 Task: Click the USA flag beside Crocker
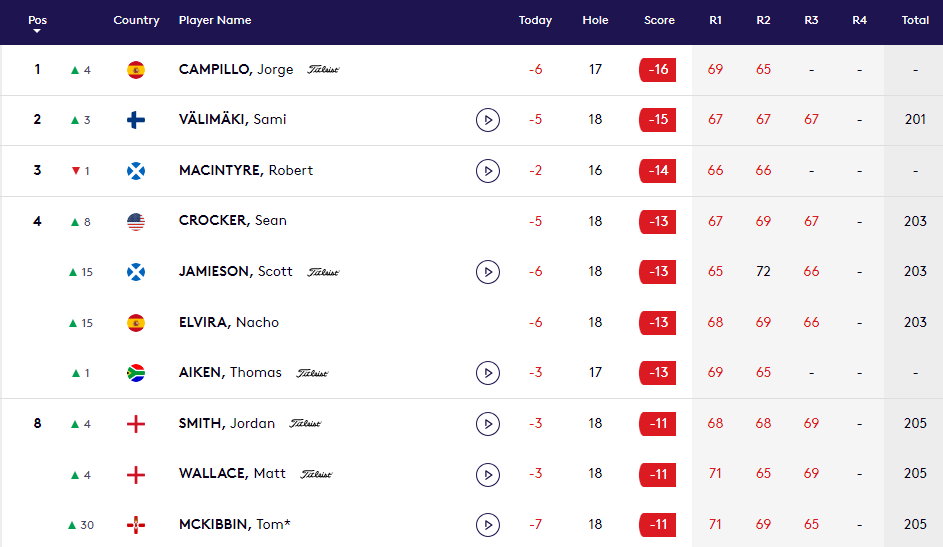point(136,221)
